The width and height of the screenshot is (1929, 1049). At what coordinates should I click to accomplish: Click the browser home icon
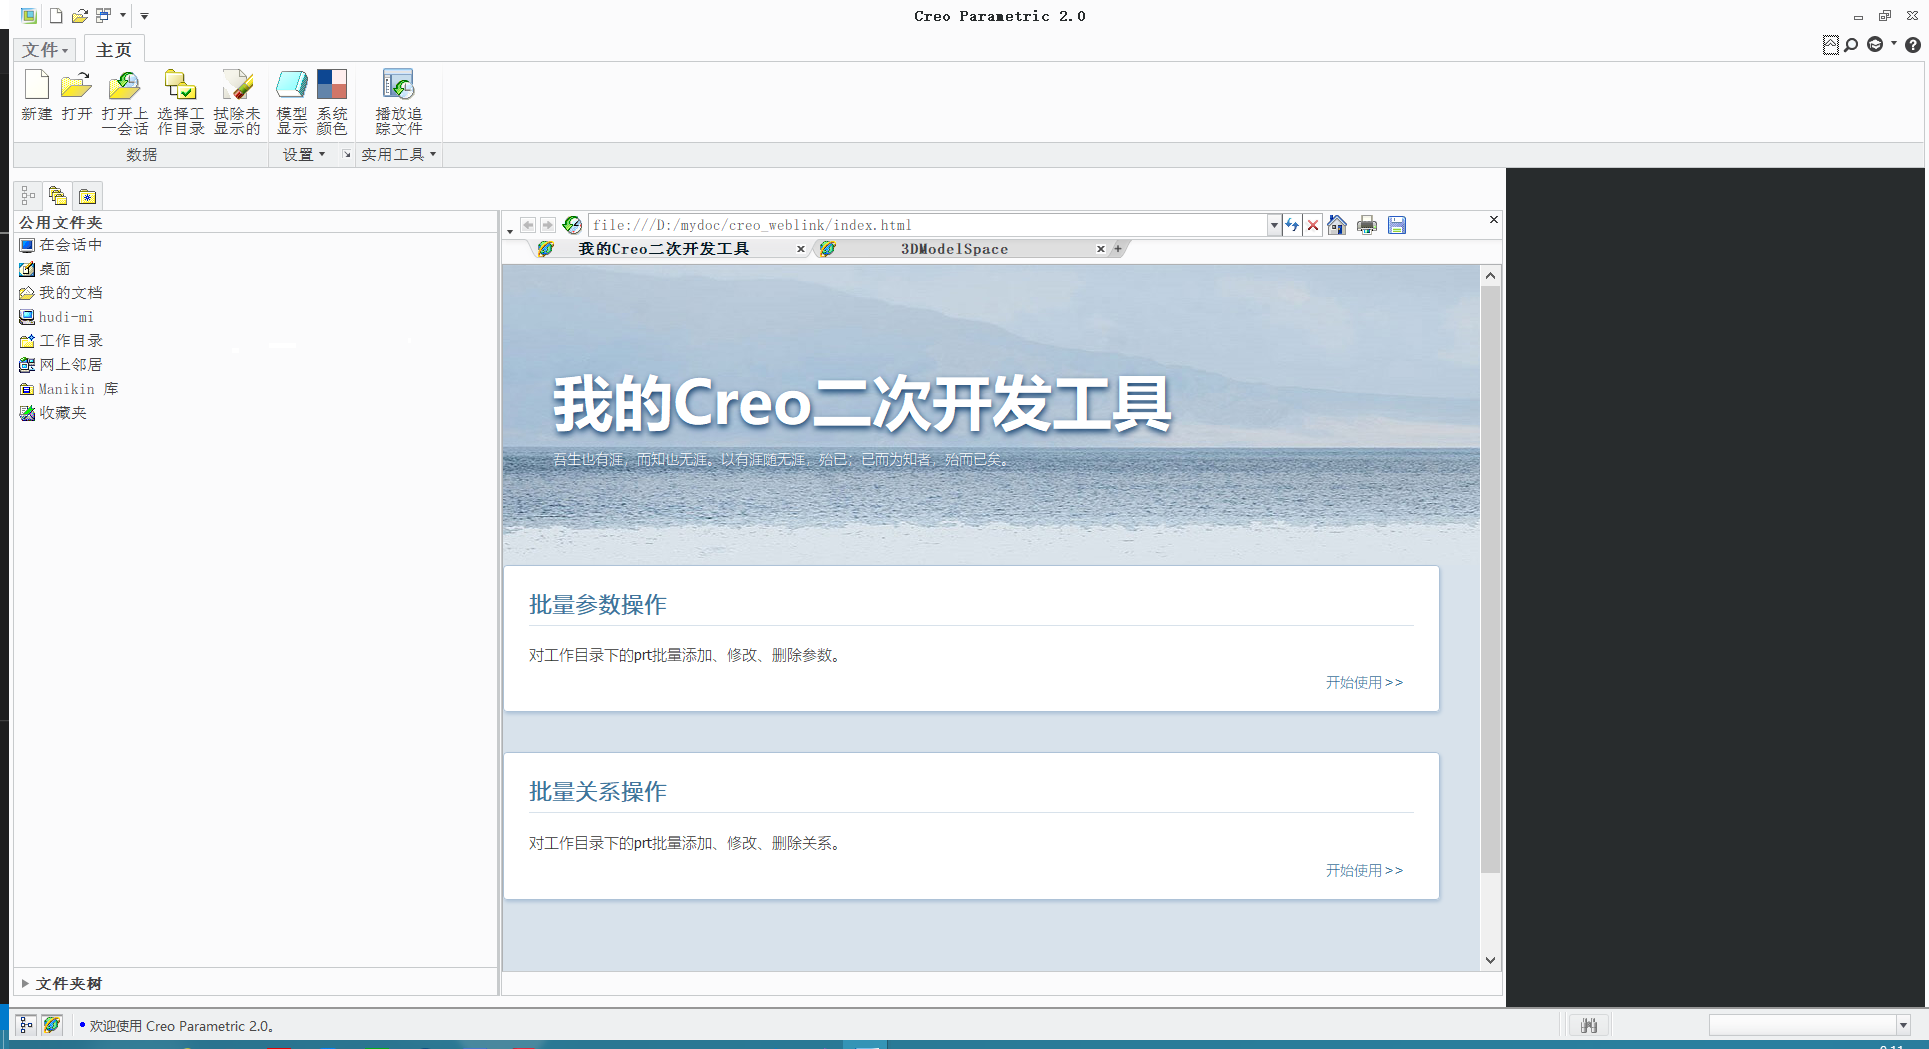coord(1337,225)
